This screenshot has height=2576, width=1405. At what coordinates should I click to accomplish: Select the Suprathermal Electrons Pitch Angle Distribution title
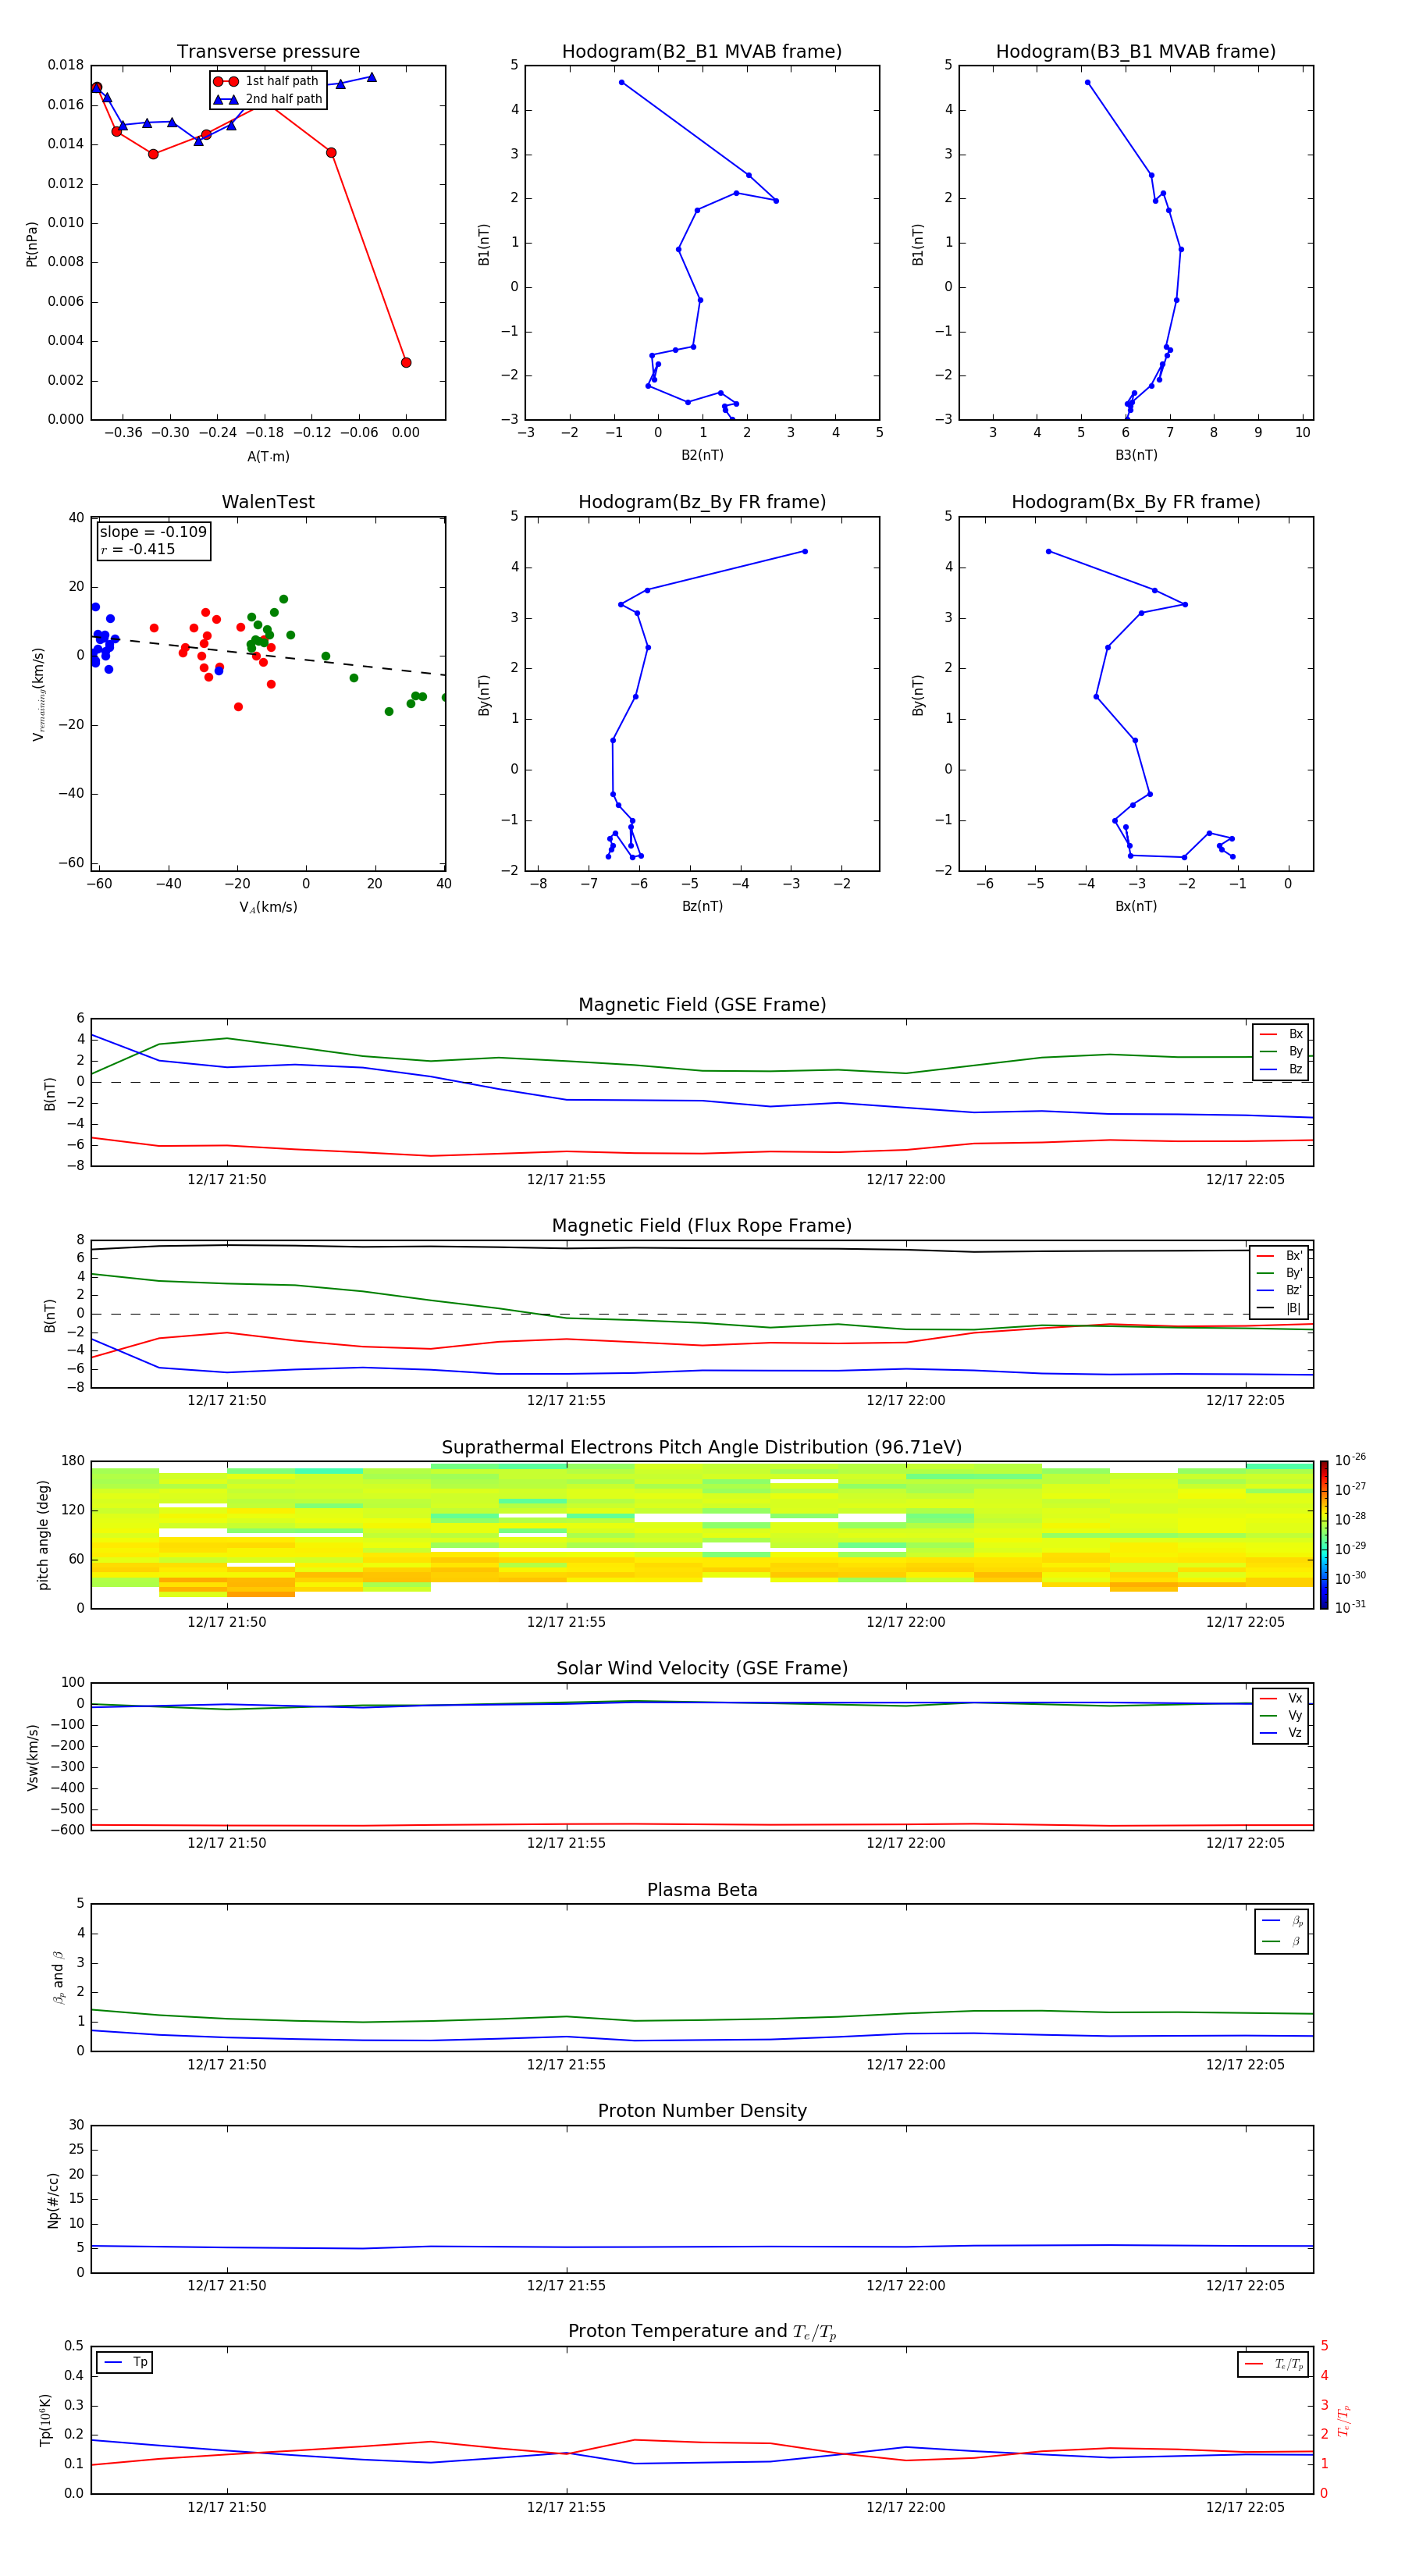(702, 1448)
